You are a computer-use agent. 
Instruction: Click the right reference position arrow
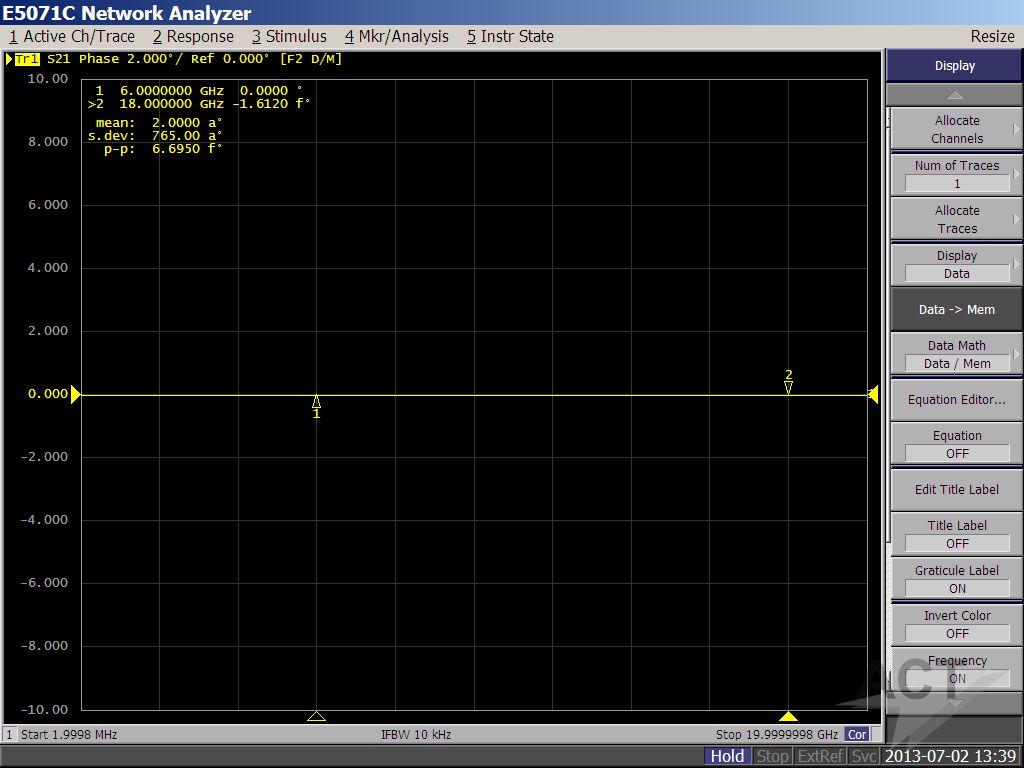873,395
